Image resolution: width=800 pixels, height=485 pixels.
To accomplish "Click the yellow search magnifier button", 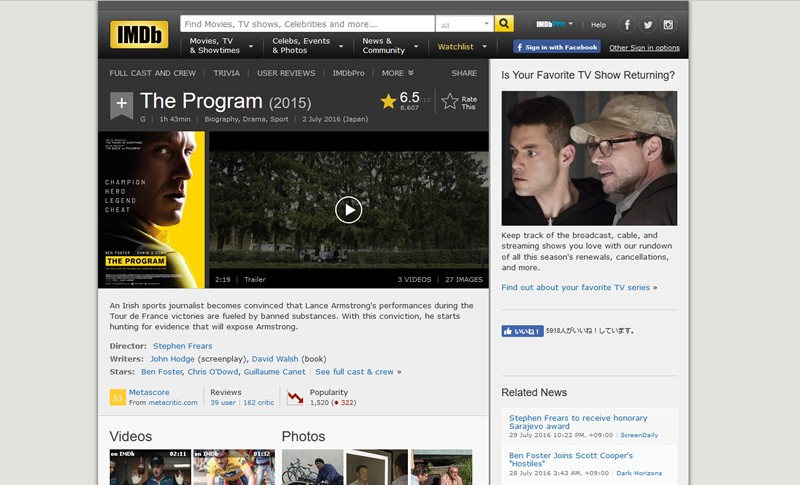I will pyautogui.click(x=504, y=23).
